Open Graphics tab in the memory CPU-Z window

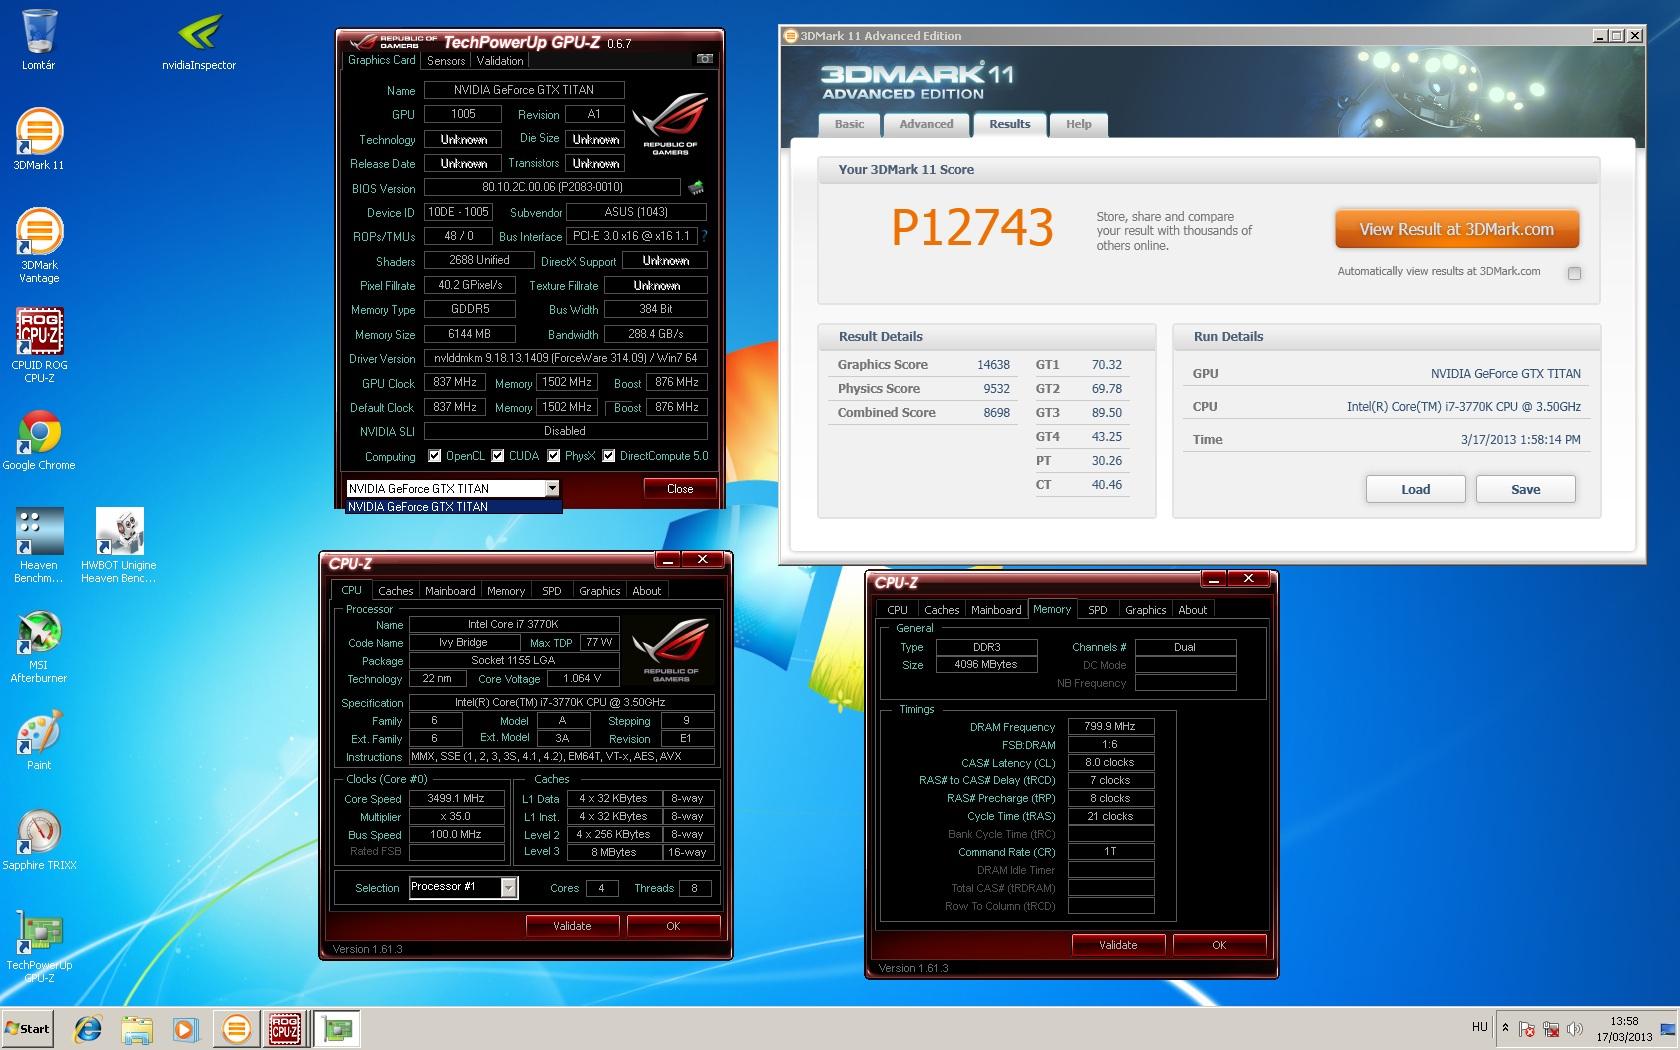click(x=1146, y=610)
